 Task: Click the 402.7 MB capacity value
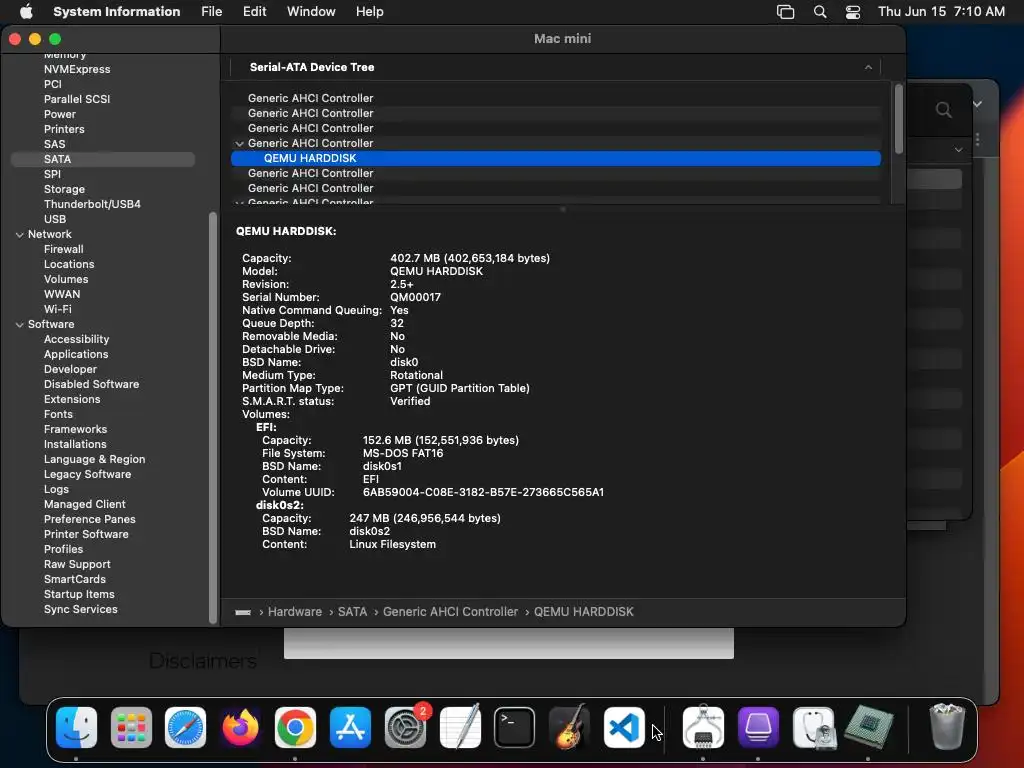(x=470, y=259)
